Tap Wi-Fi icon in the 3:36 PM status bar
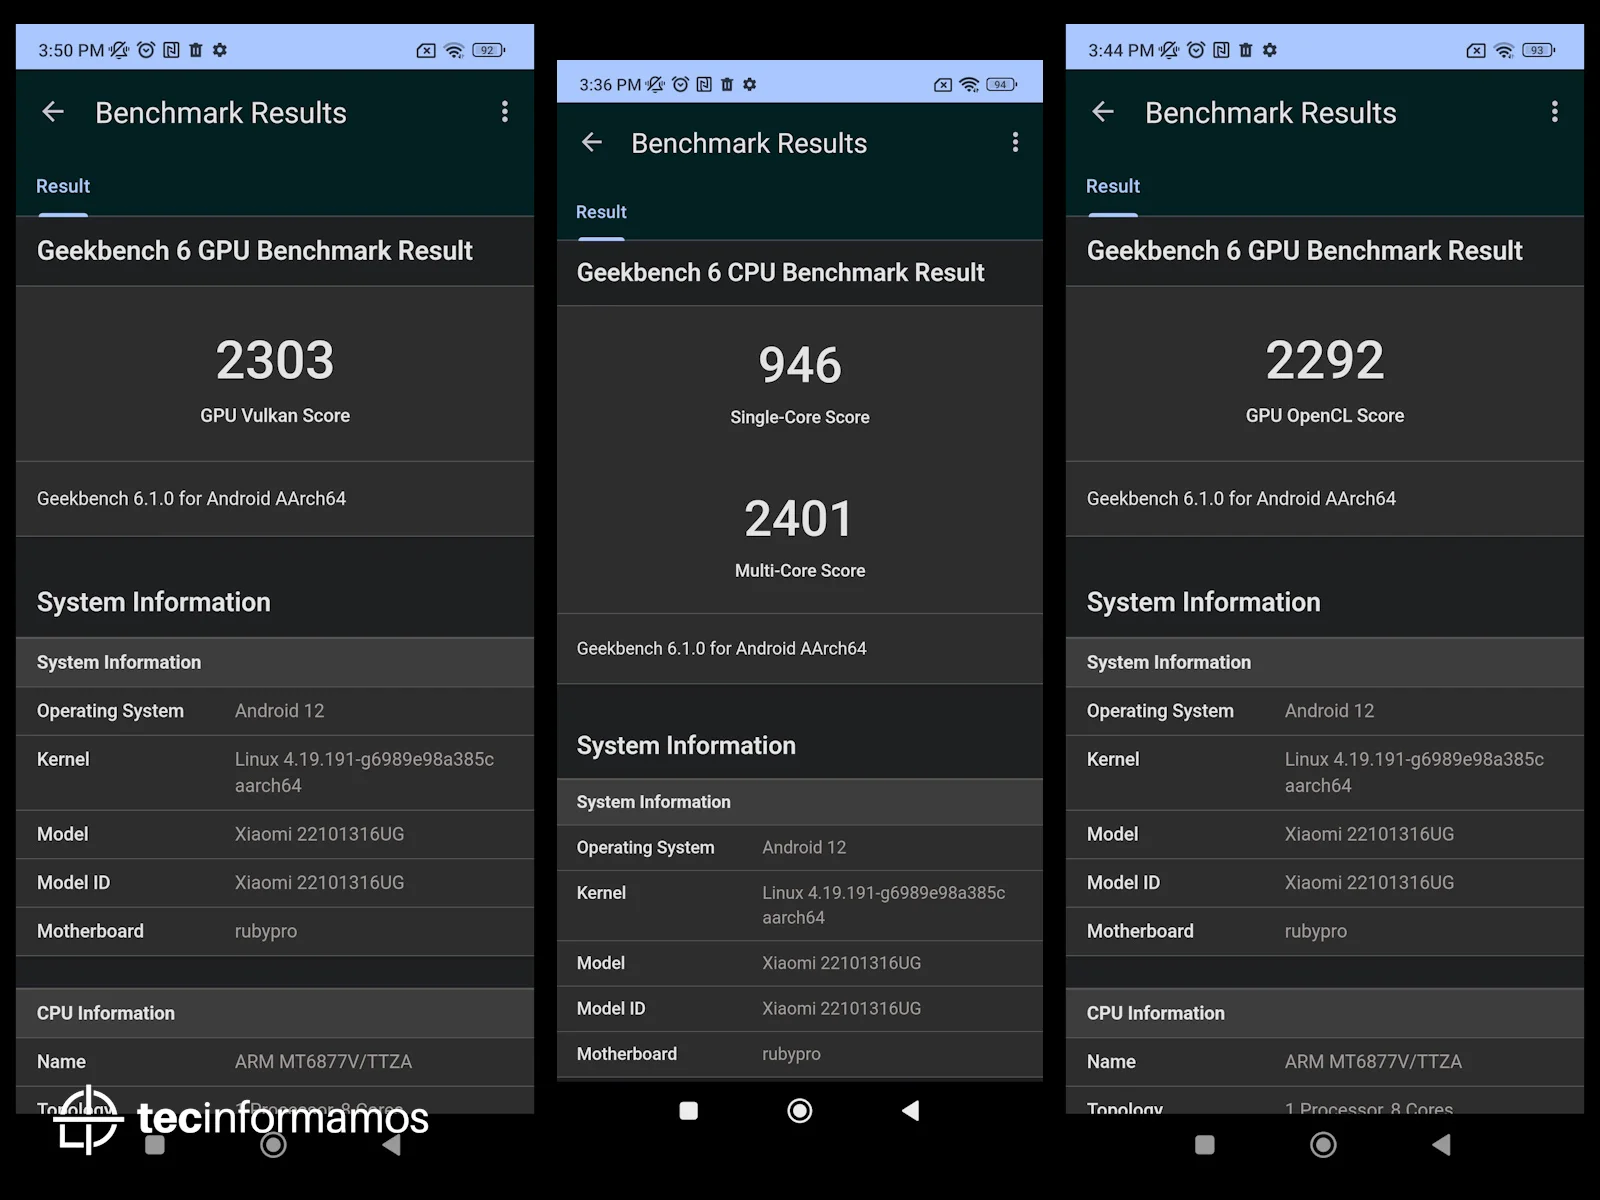This screenshot has height=1200, width=1600. (968, 85)
